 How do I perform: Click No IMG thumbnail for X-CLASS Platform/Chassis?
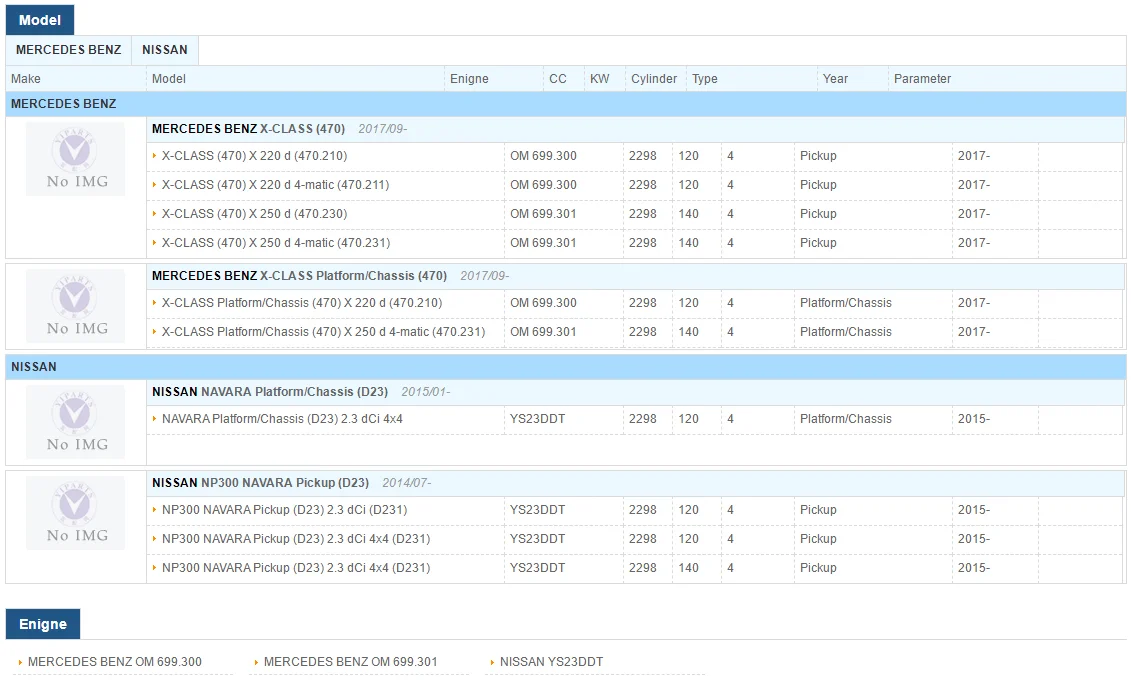pyautogui.click(x=75, y=306)
